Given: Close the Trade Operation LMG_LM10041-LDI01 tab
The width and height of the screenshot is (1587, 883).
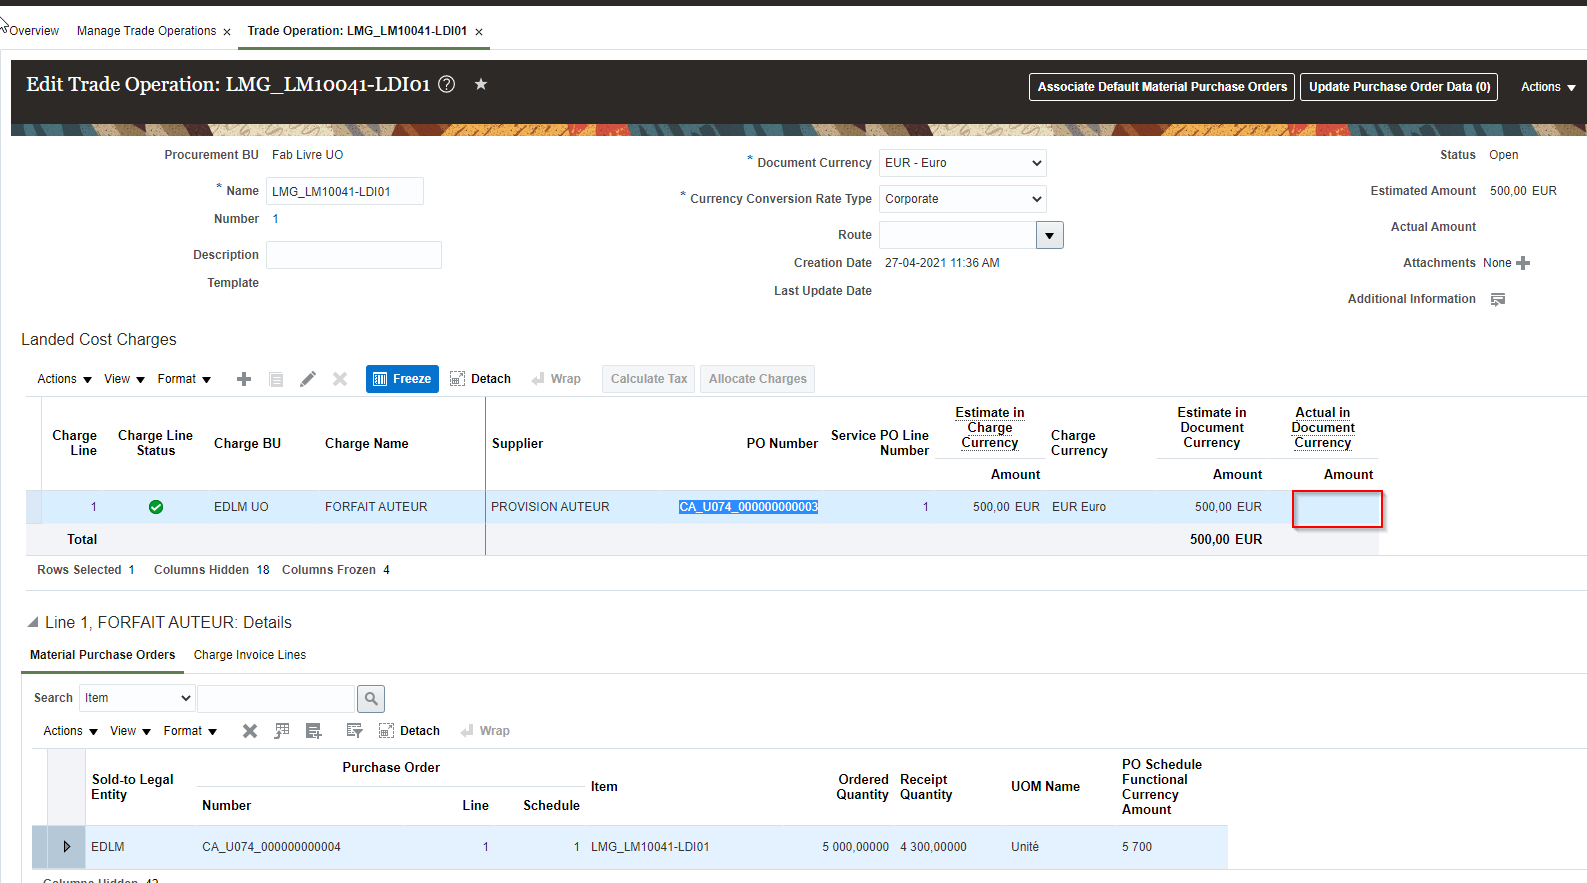Looking at the screenshot, I should coord(479,32).
